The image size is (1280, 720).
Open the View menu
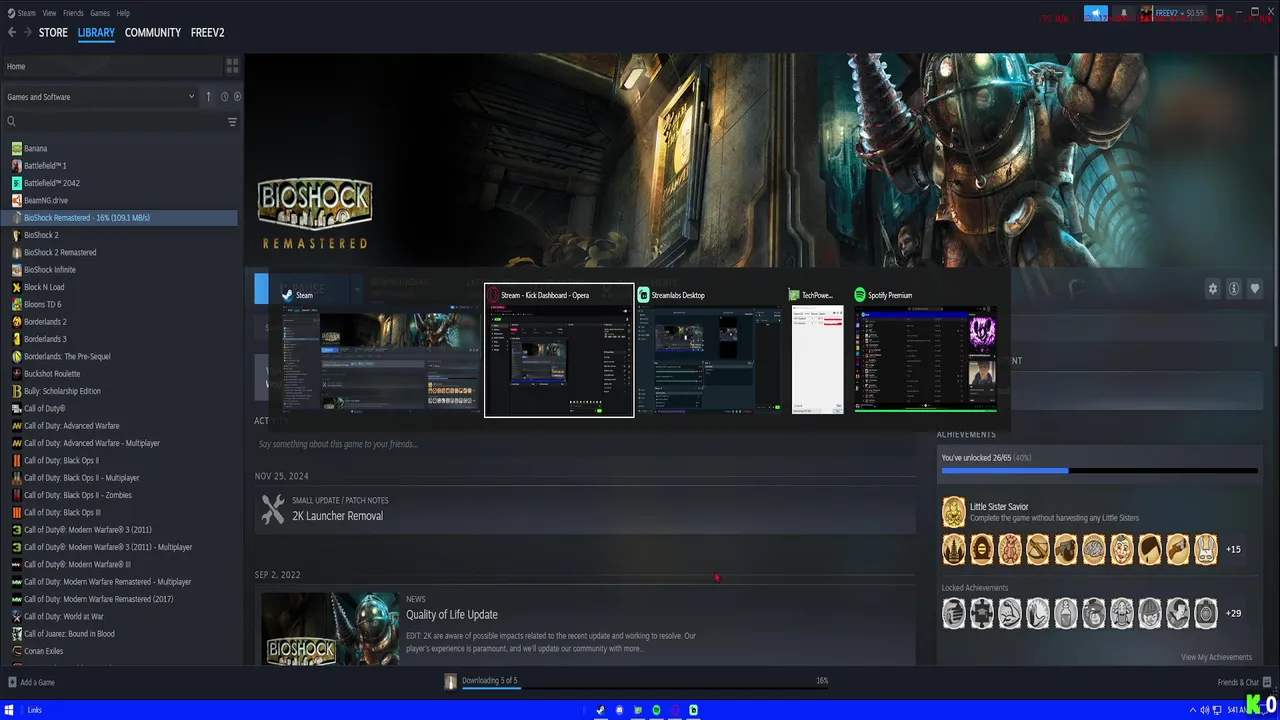tap(49, 13)
